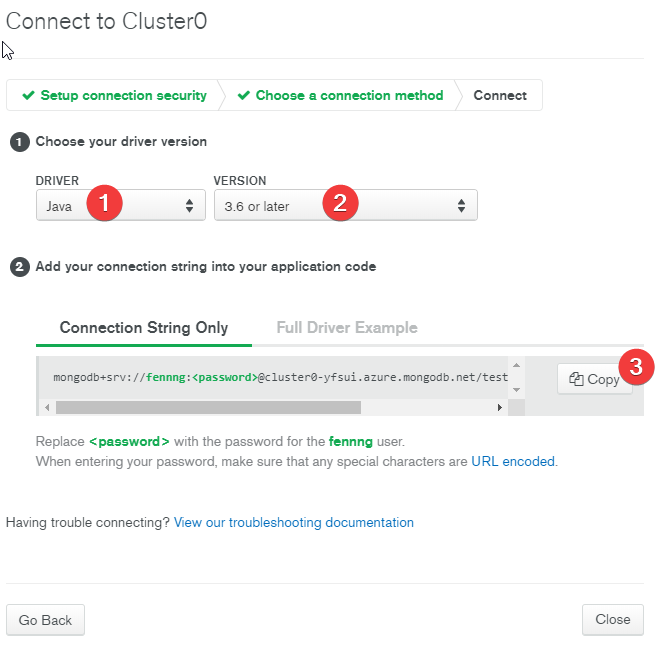The image size is (660, 664).
Task: Click step 2 circle beside Add your connection string
Action: [19, 267]
